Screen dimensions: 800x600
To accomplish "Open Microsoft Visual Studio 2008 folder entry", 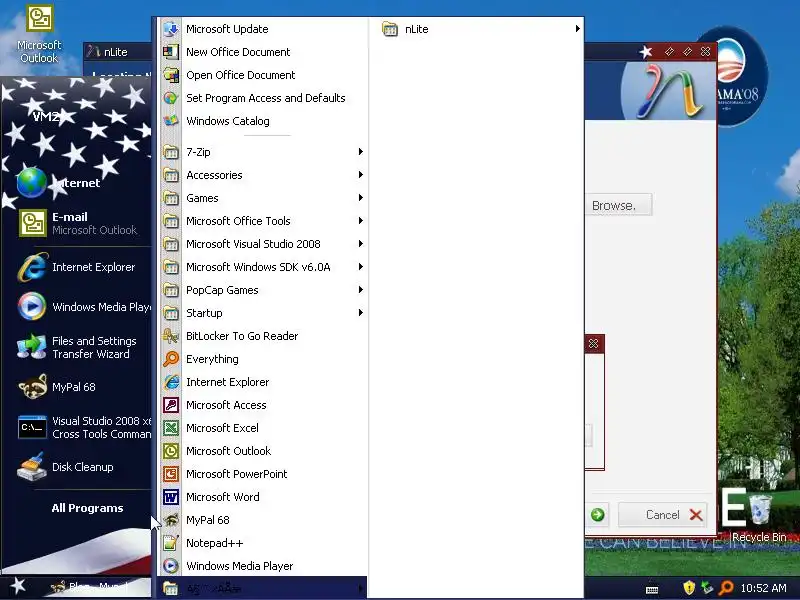I will (264, 243).
